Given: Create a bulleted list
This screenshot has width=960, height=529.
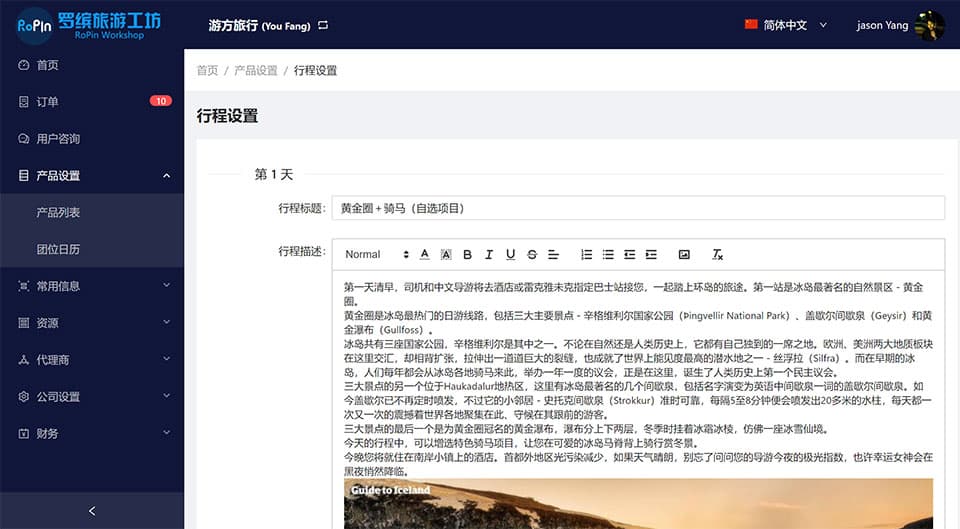Looking at the screenshot, I should [x=608, y=254].
